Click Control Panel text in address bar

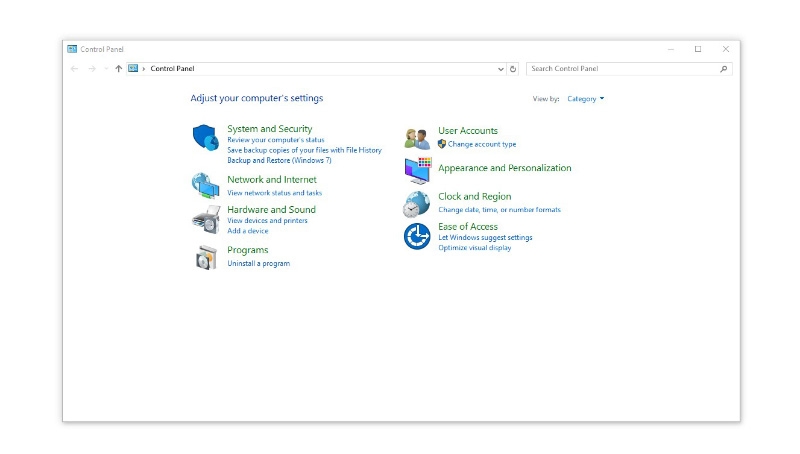point(172,68)
